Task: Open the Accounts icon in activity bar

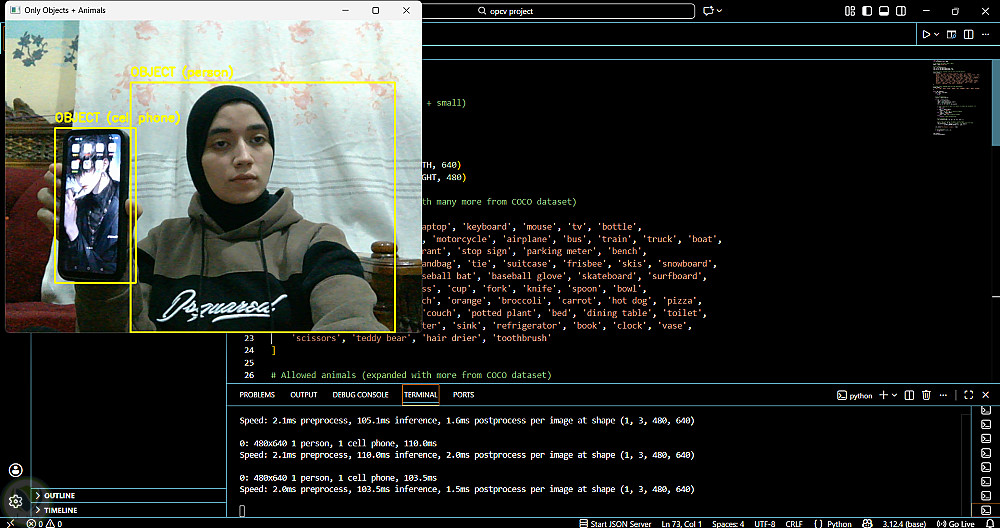Action: click(16, 471)
